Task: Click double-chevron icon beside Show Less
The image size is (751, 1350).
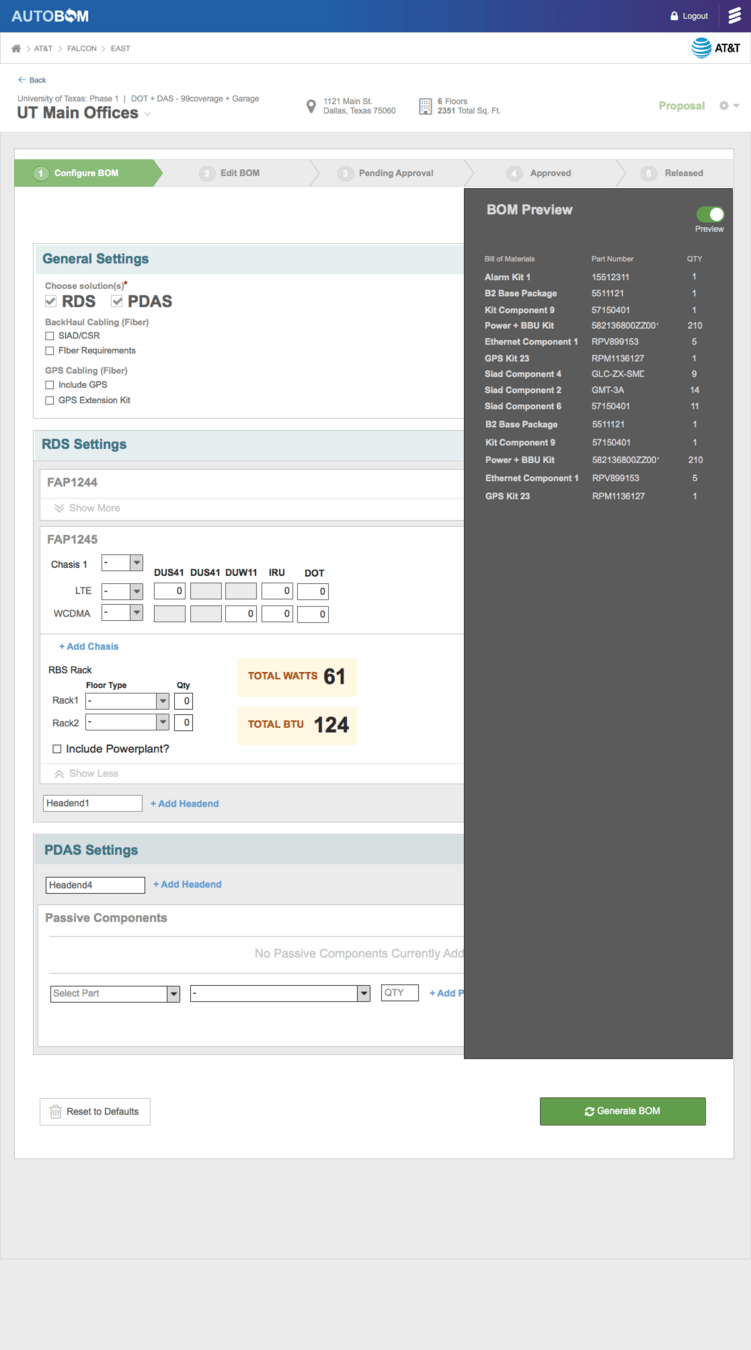Action: click(x=59, y=773)
